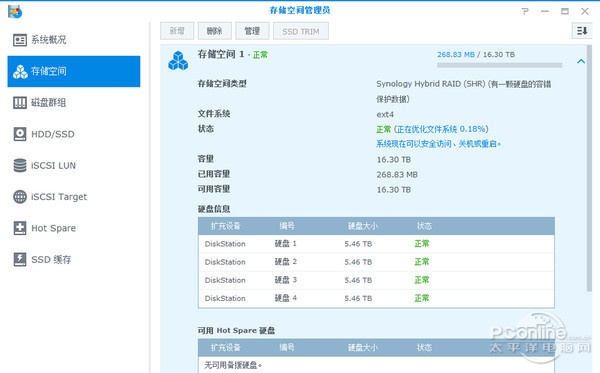600x373 pixels.
Task: Click 正常 status of 硬盘 3
Action: (422, 280)
